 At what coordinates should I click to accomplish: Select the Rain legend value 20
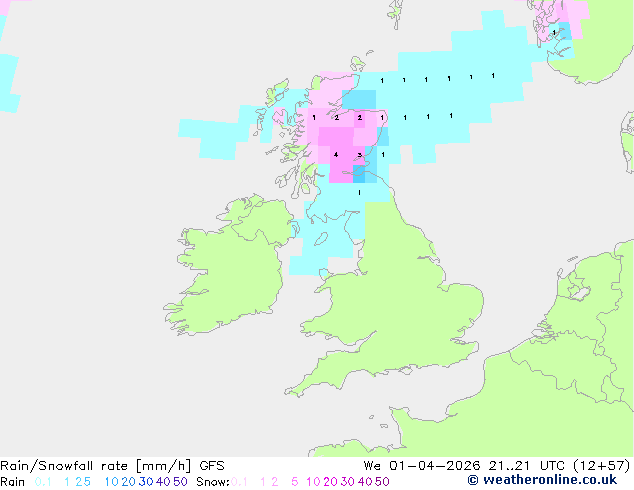coord(128,482)
